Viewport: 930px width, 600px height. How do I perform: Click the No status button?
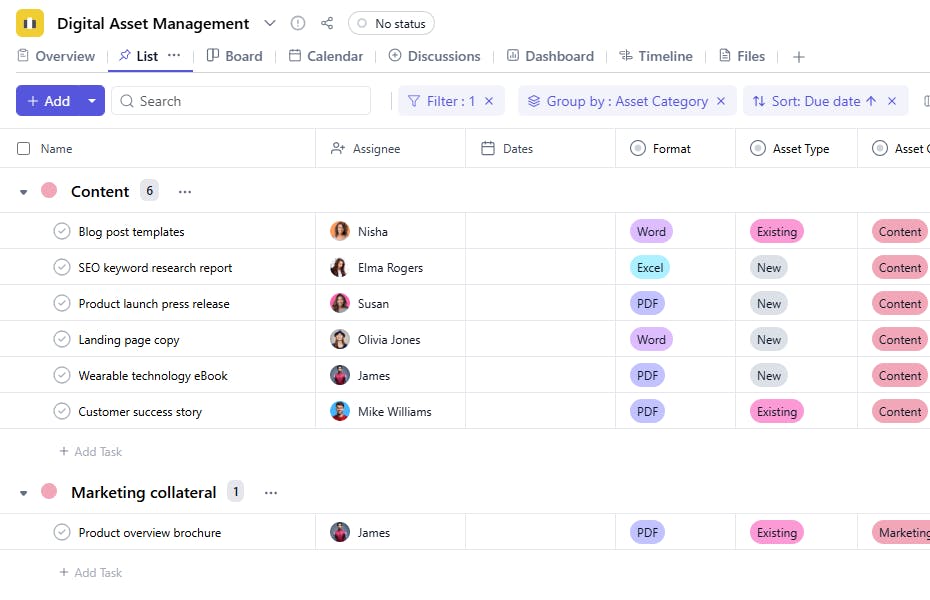[391, 23]
